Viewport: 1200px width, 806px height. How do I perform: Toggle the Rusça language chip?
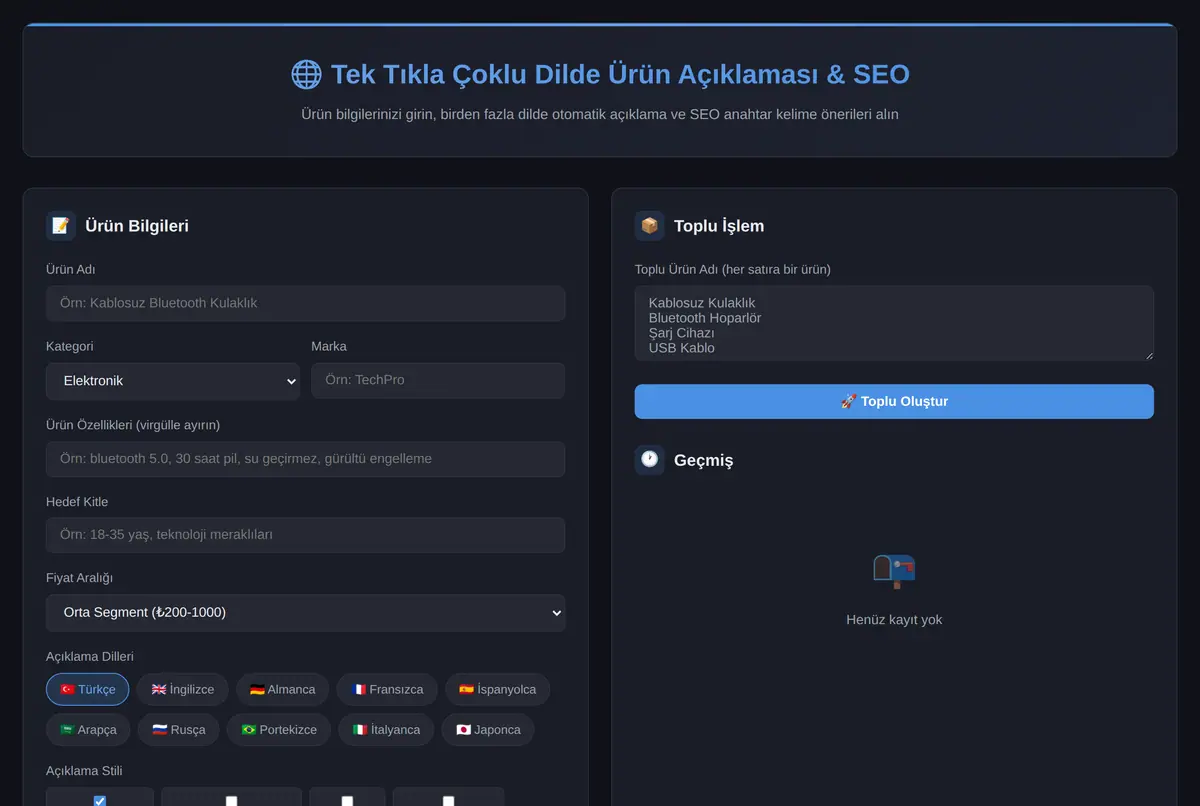[x=179, y=729]
